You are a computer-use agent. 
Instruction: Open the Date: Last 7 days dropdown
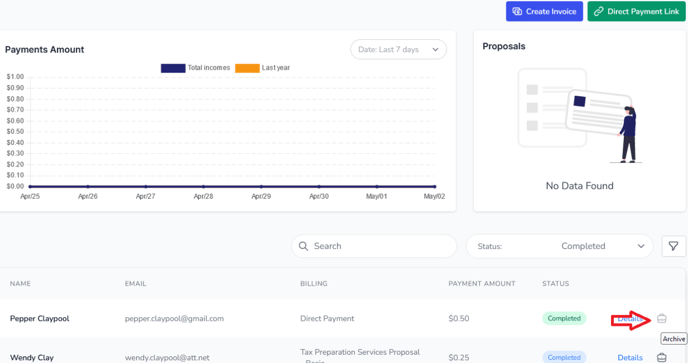coord(398,50)
